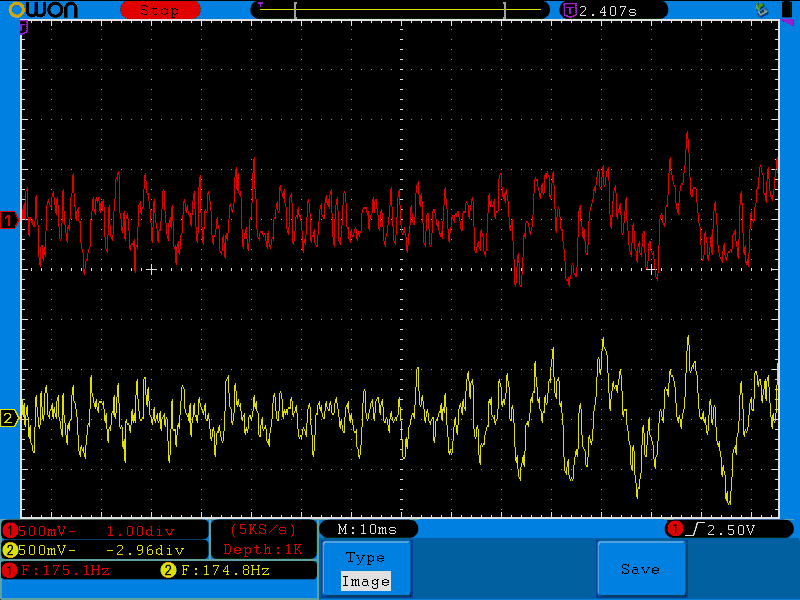Screen dimensions: 800x600
Task: Click the trigger level 2.50V readout
Action: pos(731,530)
